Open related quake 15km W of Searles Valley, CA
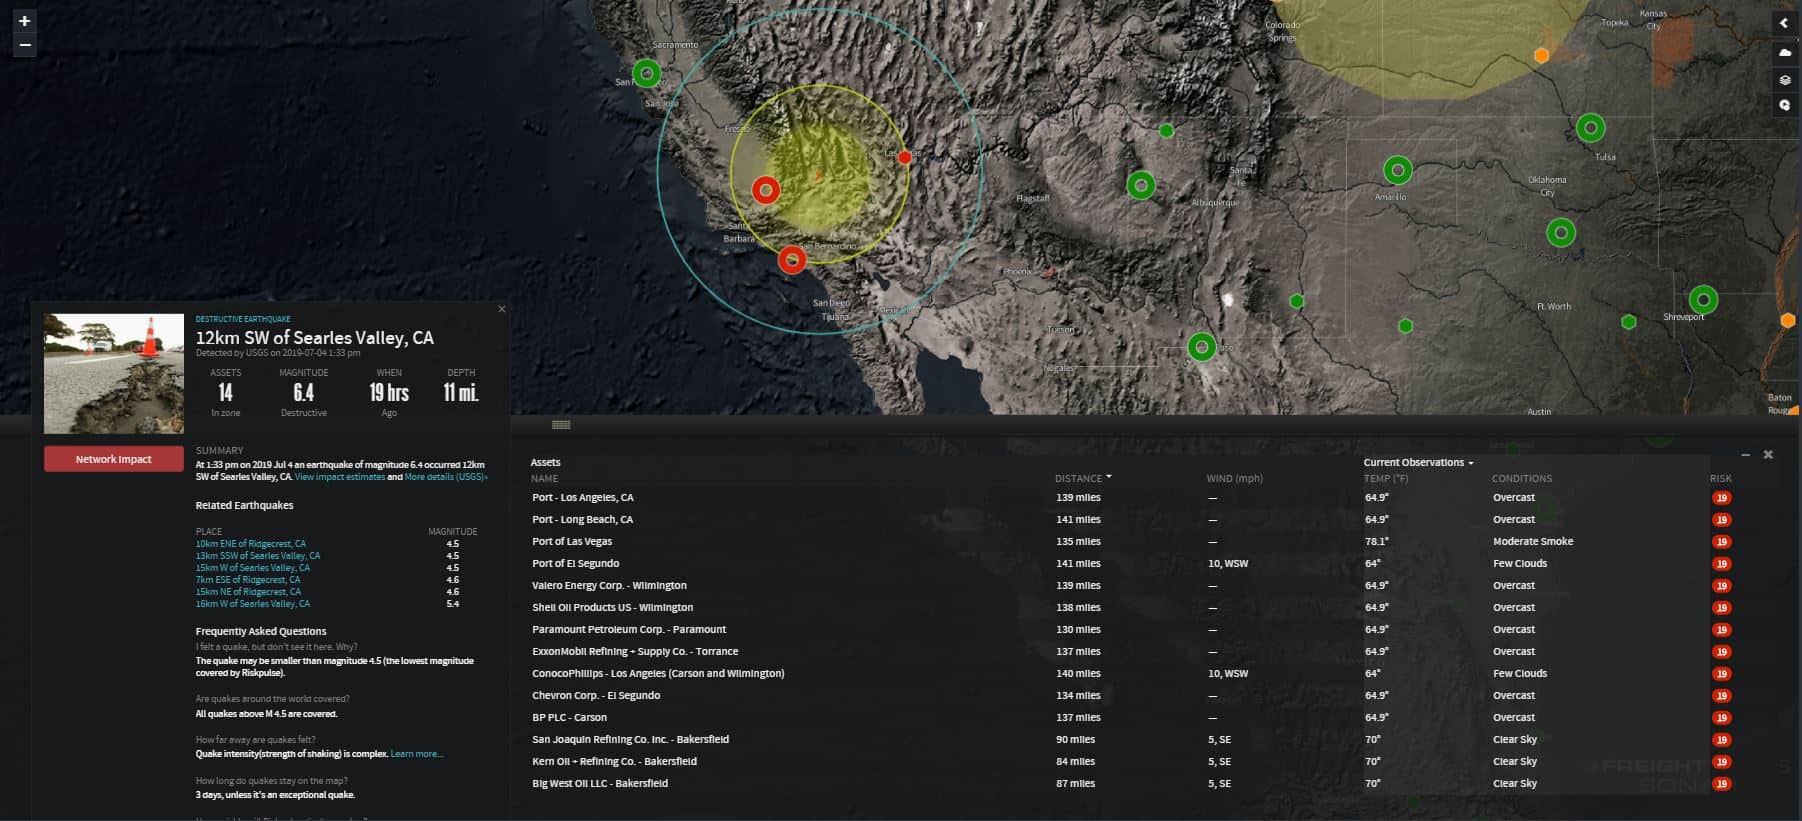 pyautogui.click(x=253, y=568)
